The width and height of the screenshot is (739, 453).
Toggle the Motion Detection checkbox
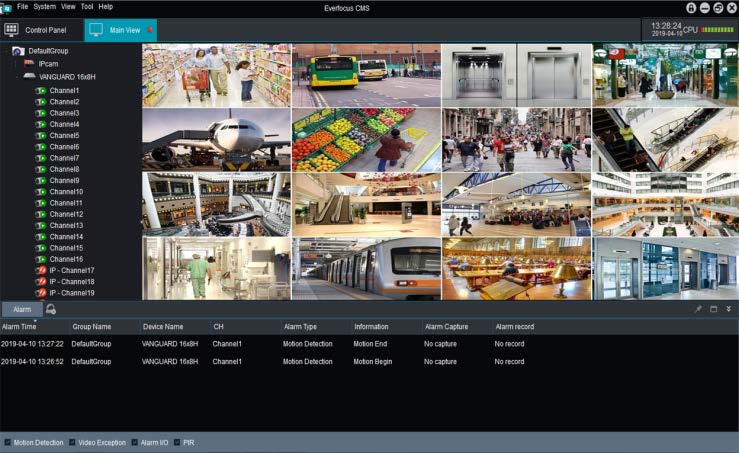click(7, 443)
